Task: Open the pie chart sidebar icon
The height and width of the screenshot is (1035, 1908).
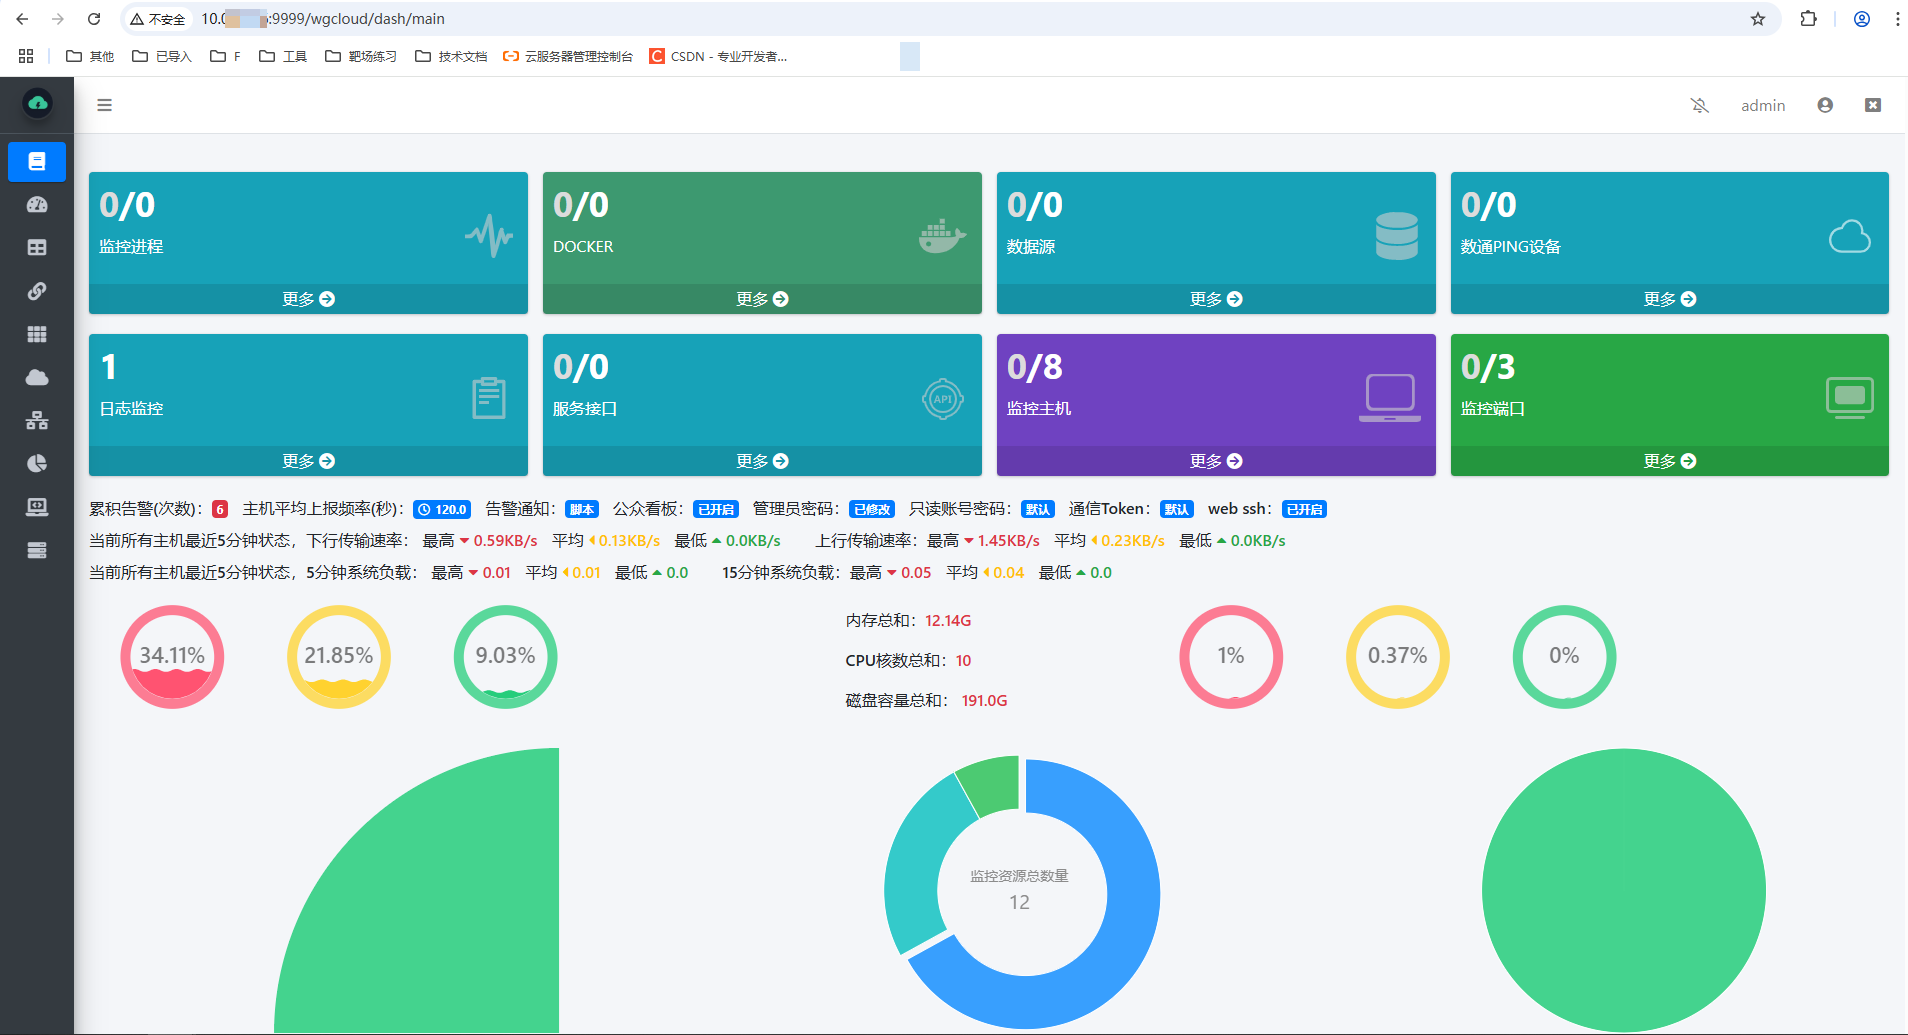Action: click(x=37, y=464)
